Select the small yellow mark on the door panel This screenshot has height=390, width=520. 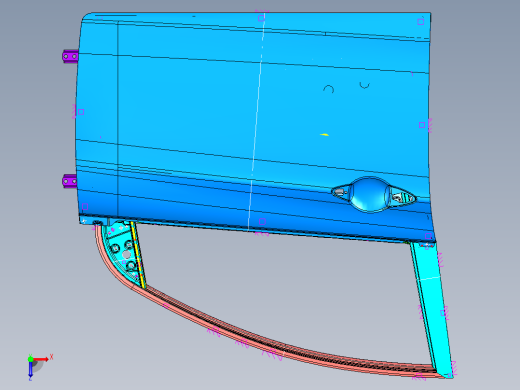pos(324,135)
